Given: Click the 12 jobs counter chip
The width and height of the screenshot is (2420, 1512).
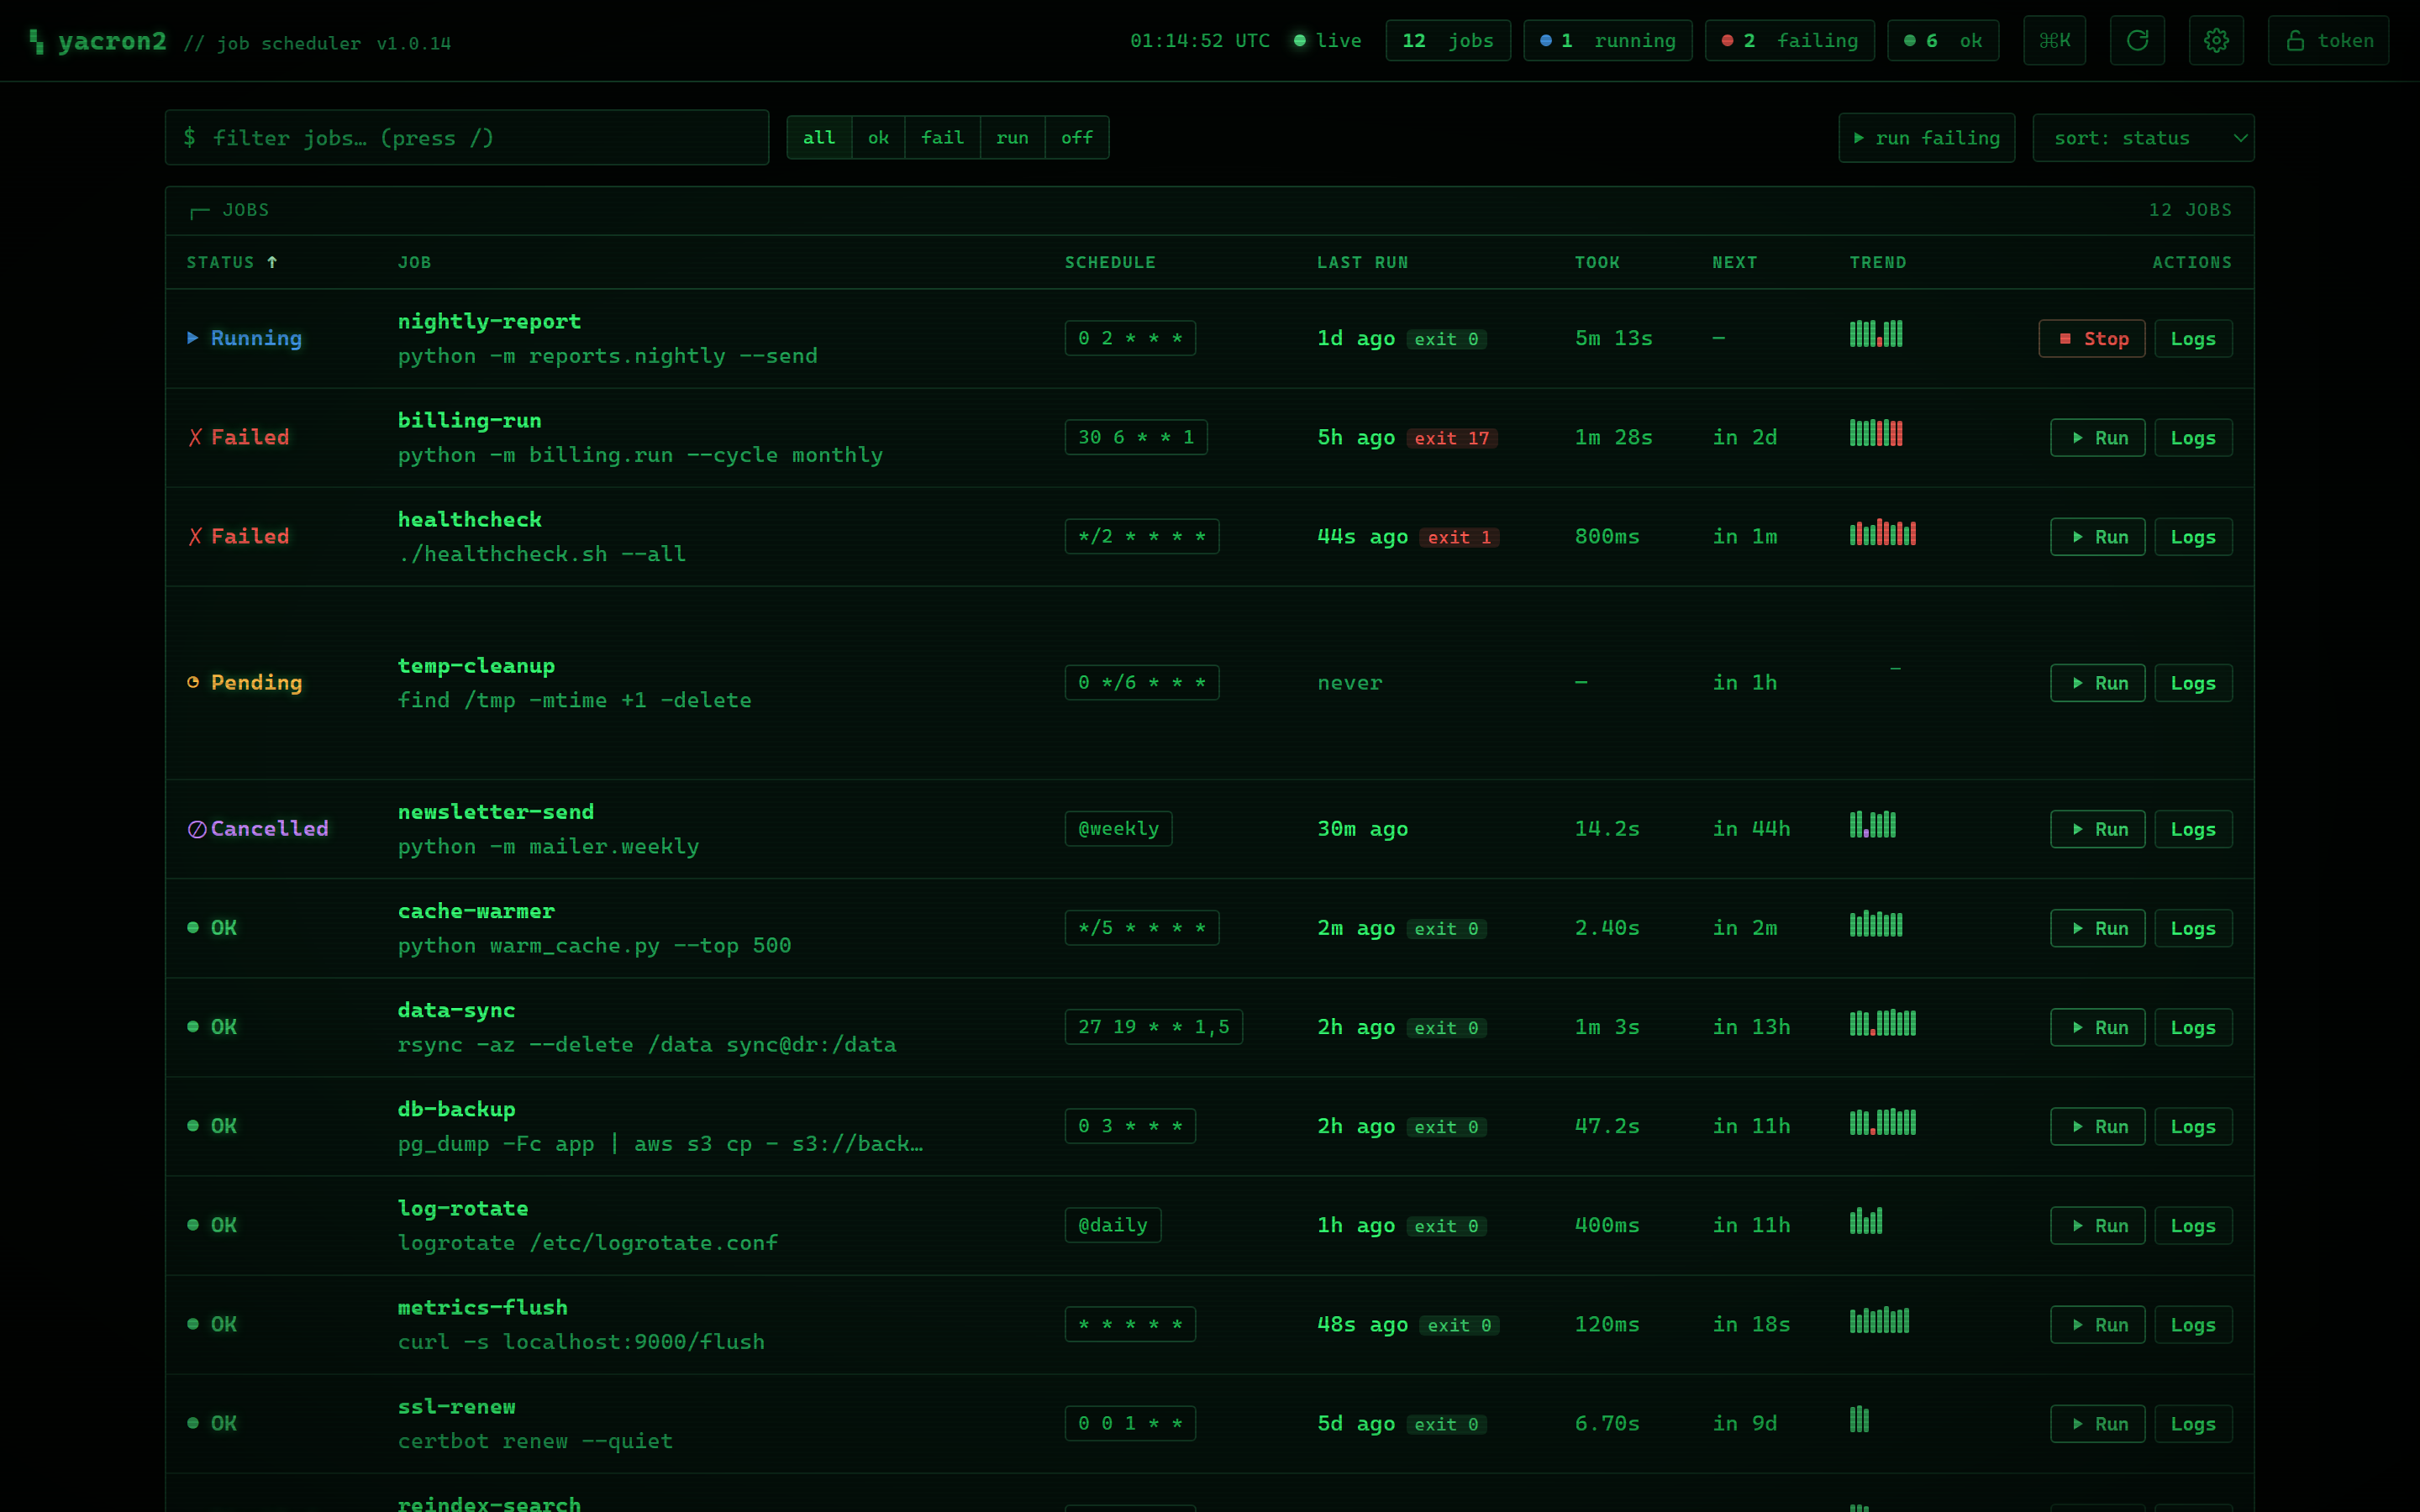Looking at the screenshot, I should [1447, 41].
